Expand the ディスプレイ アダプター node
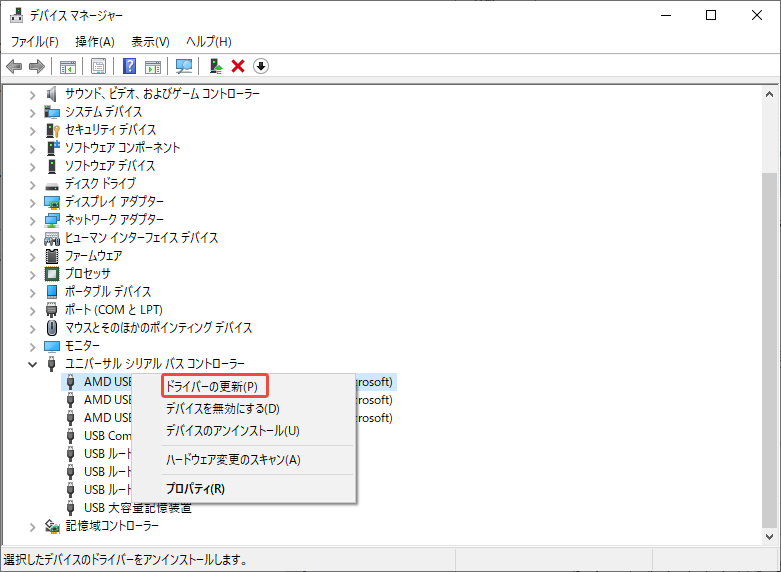Viewport: 781px width, 572px height. (x=32, y=203)
